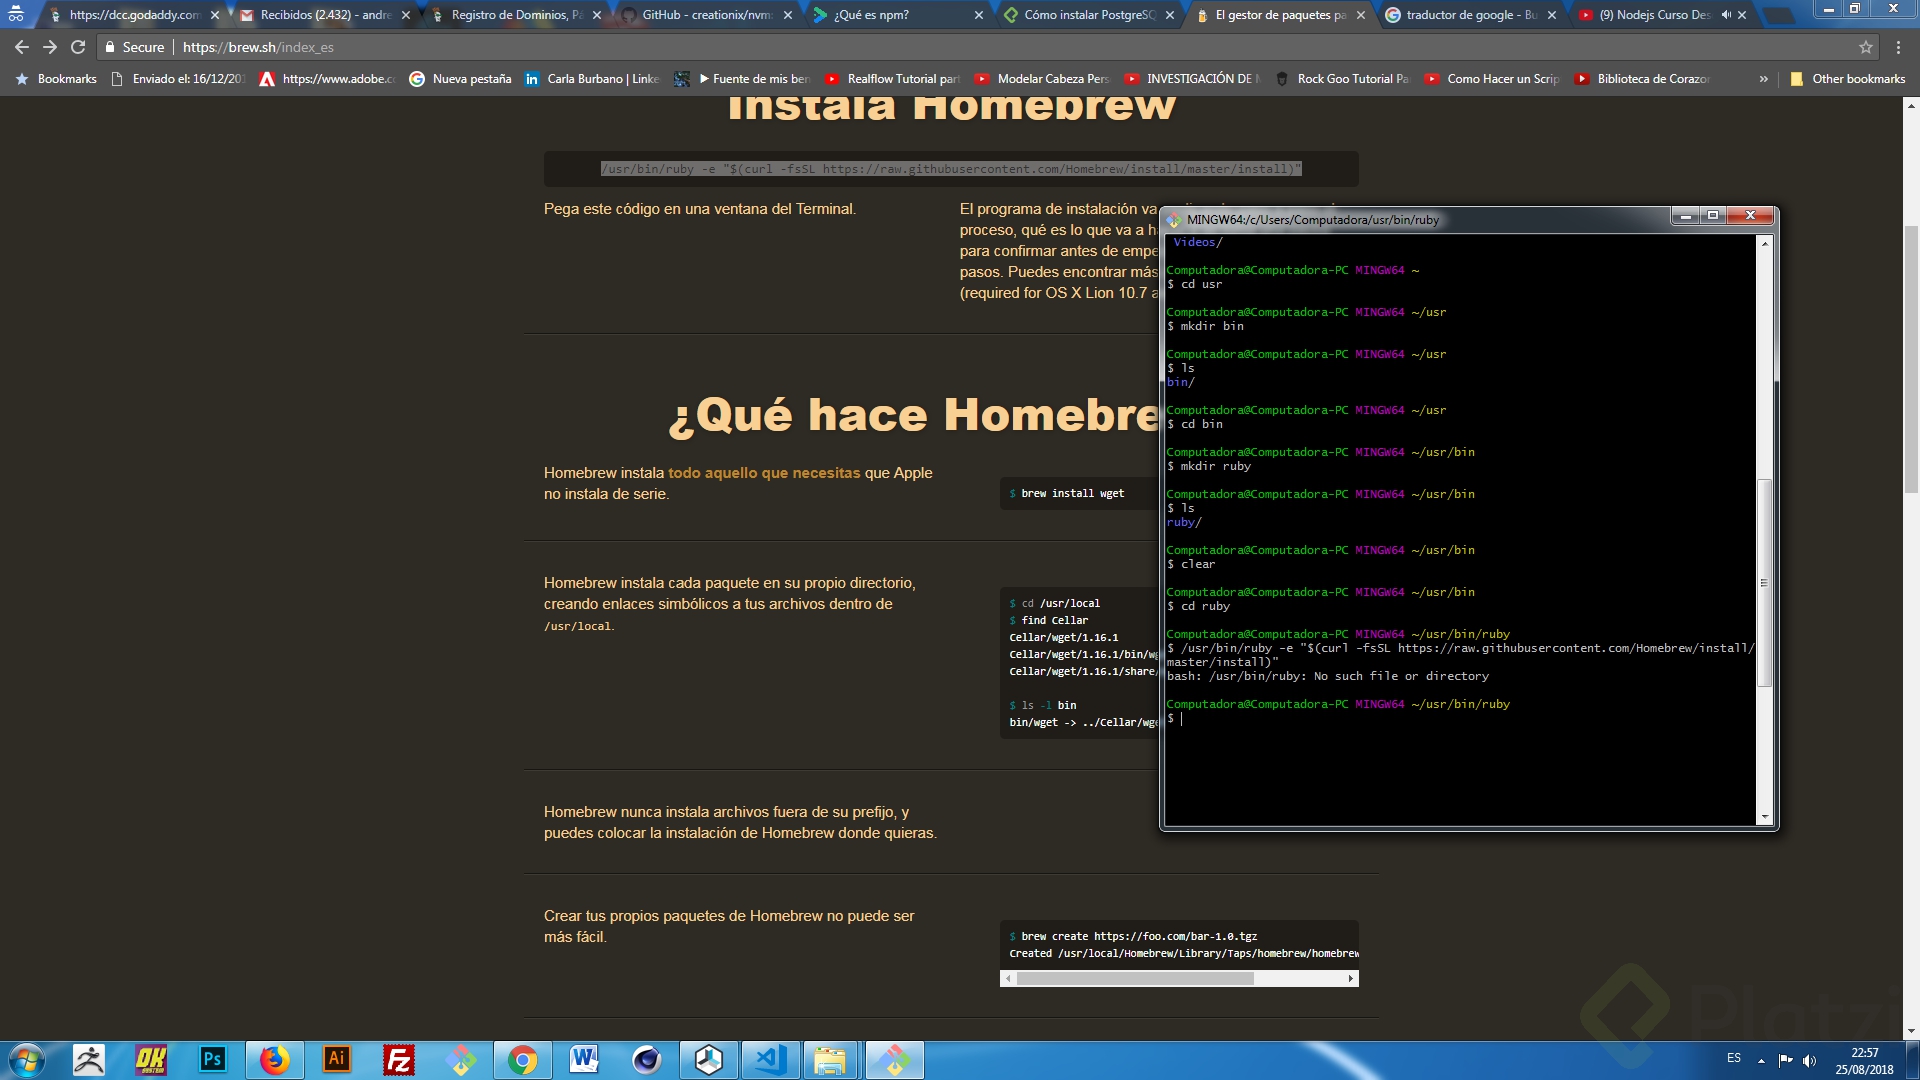The height and width of the screenshot is (1080, 1920).
Task: Open the adobe.com bookmark
Action: point(327,79)
